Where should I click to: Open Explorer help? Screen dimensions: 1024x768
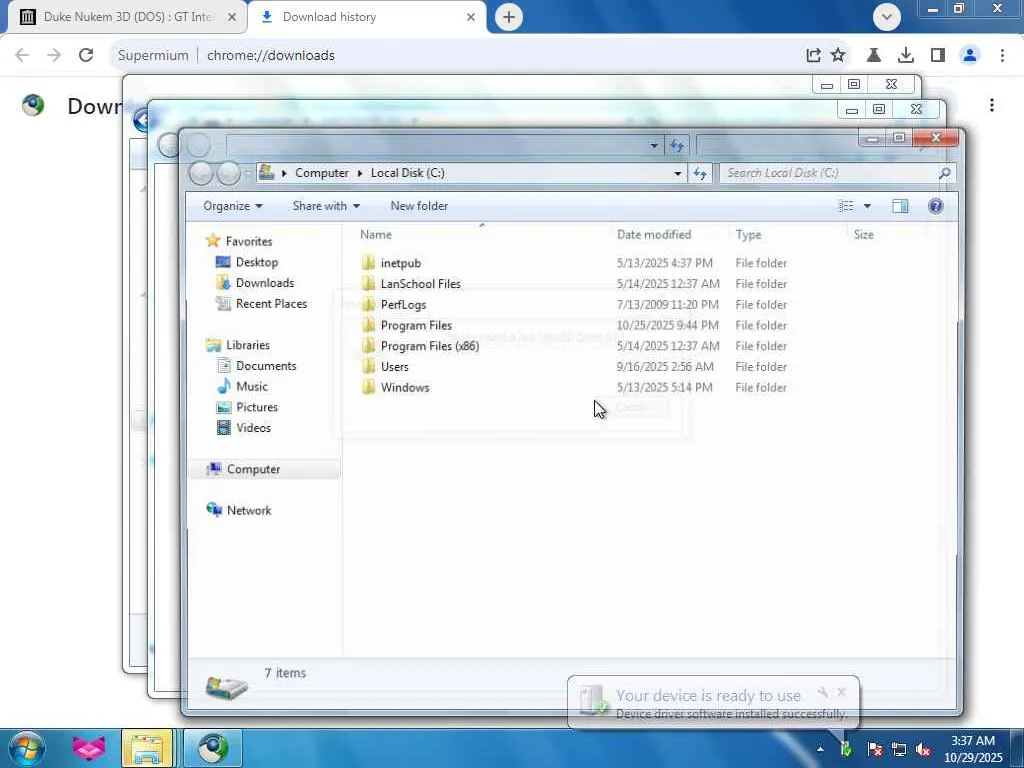[935, 206]
